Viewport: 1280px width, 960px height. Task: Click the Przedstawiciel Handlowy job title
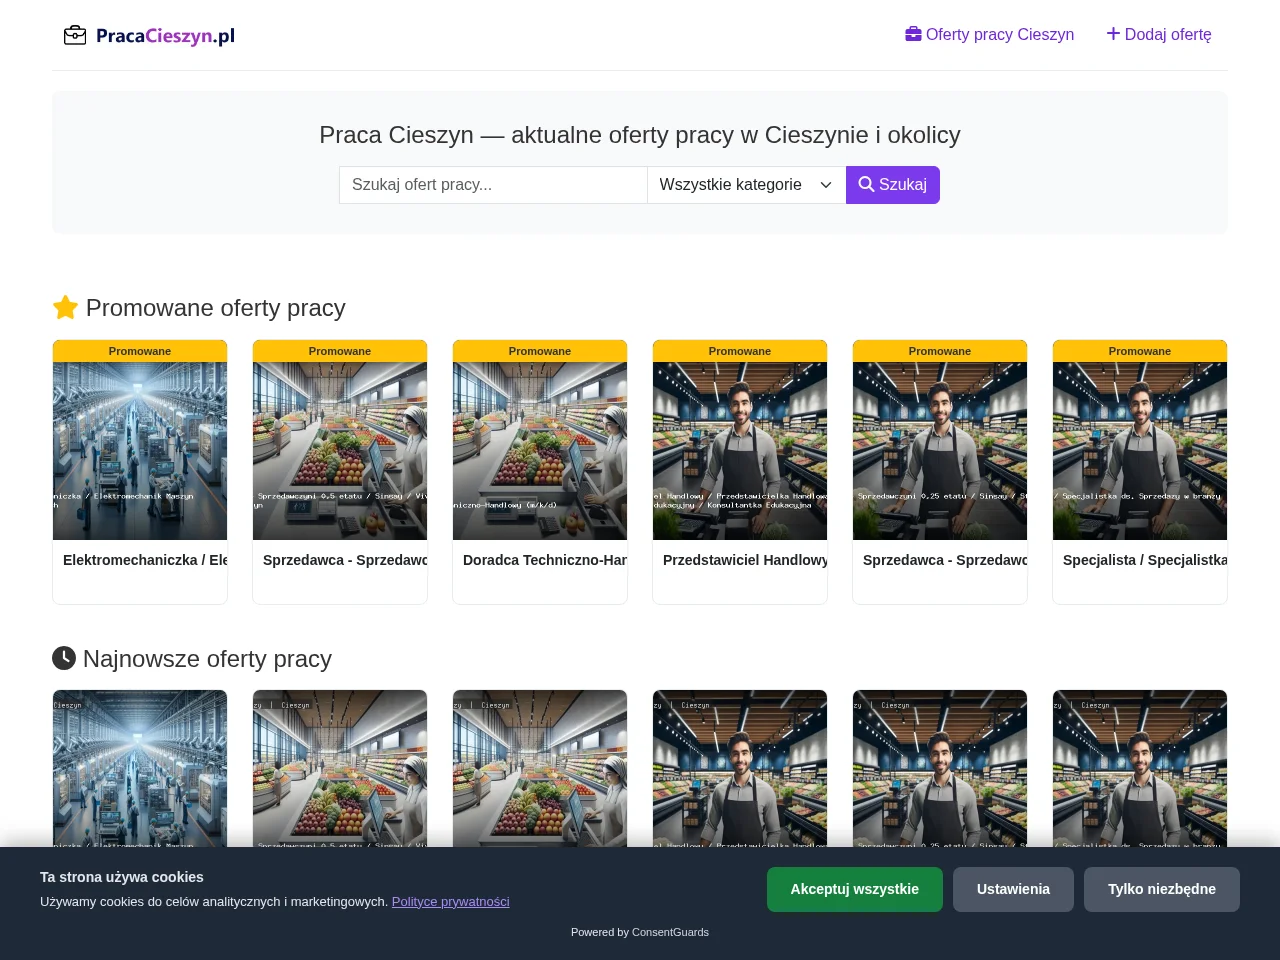point(745,560)
